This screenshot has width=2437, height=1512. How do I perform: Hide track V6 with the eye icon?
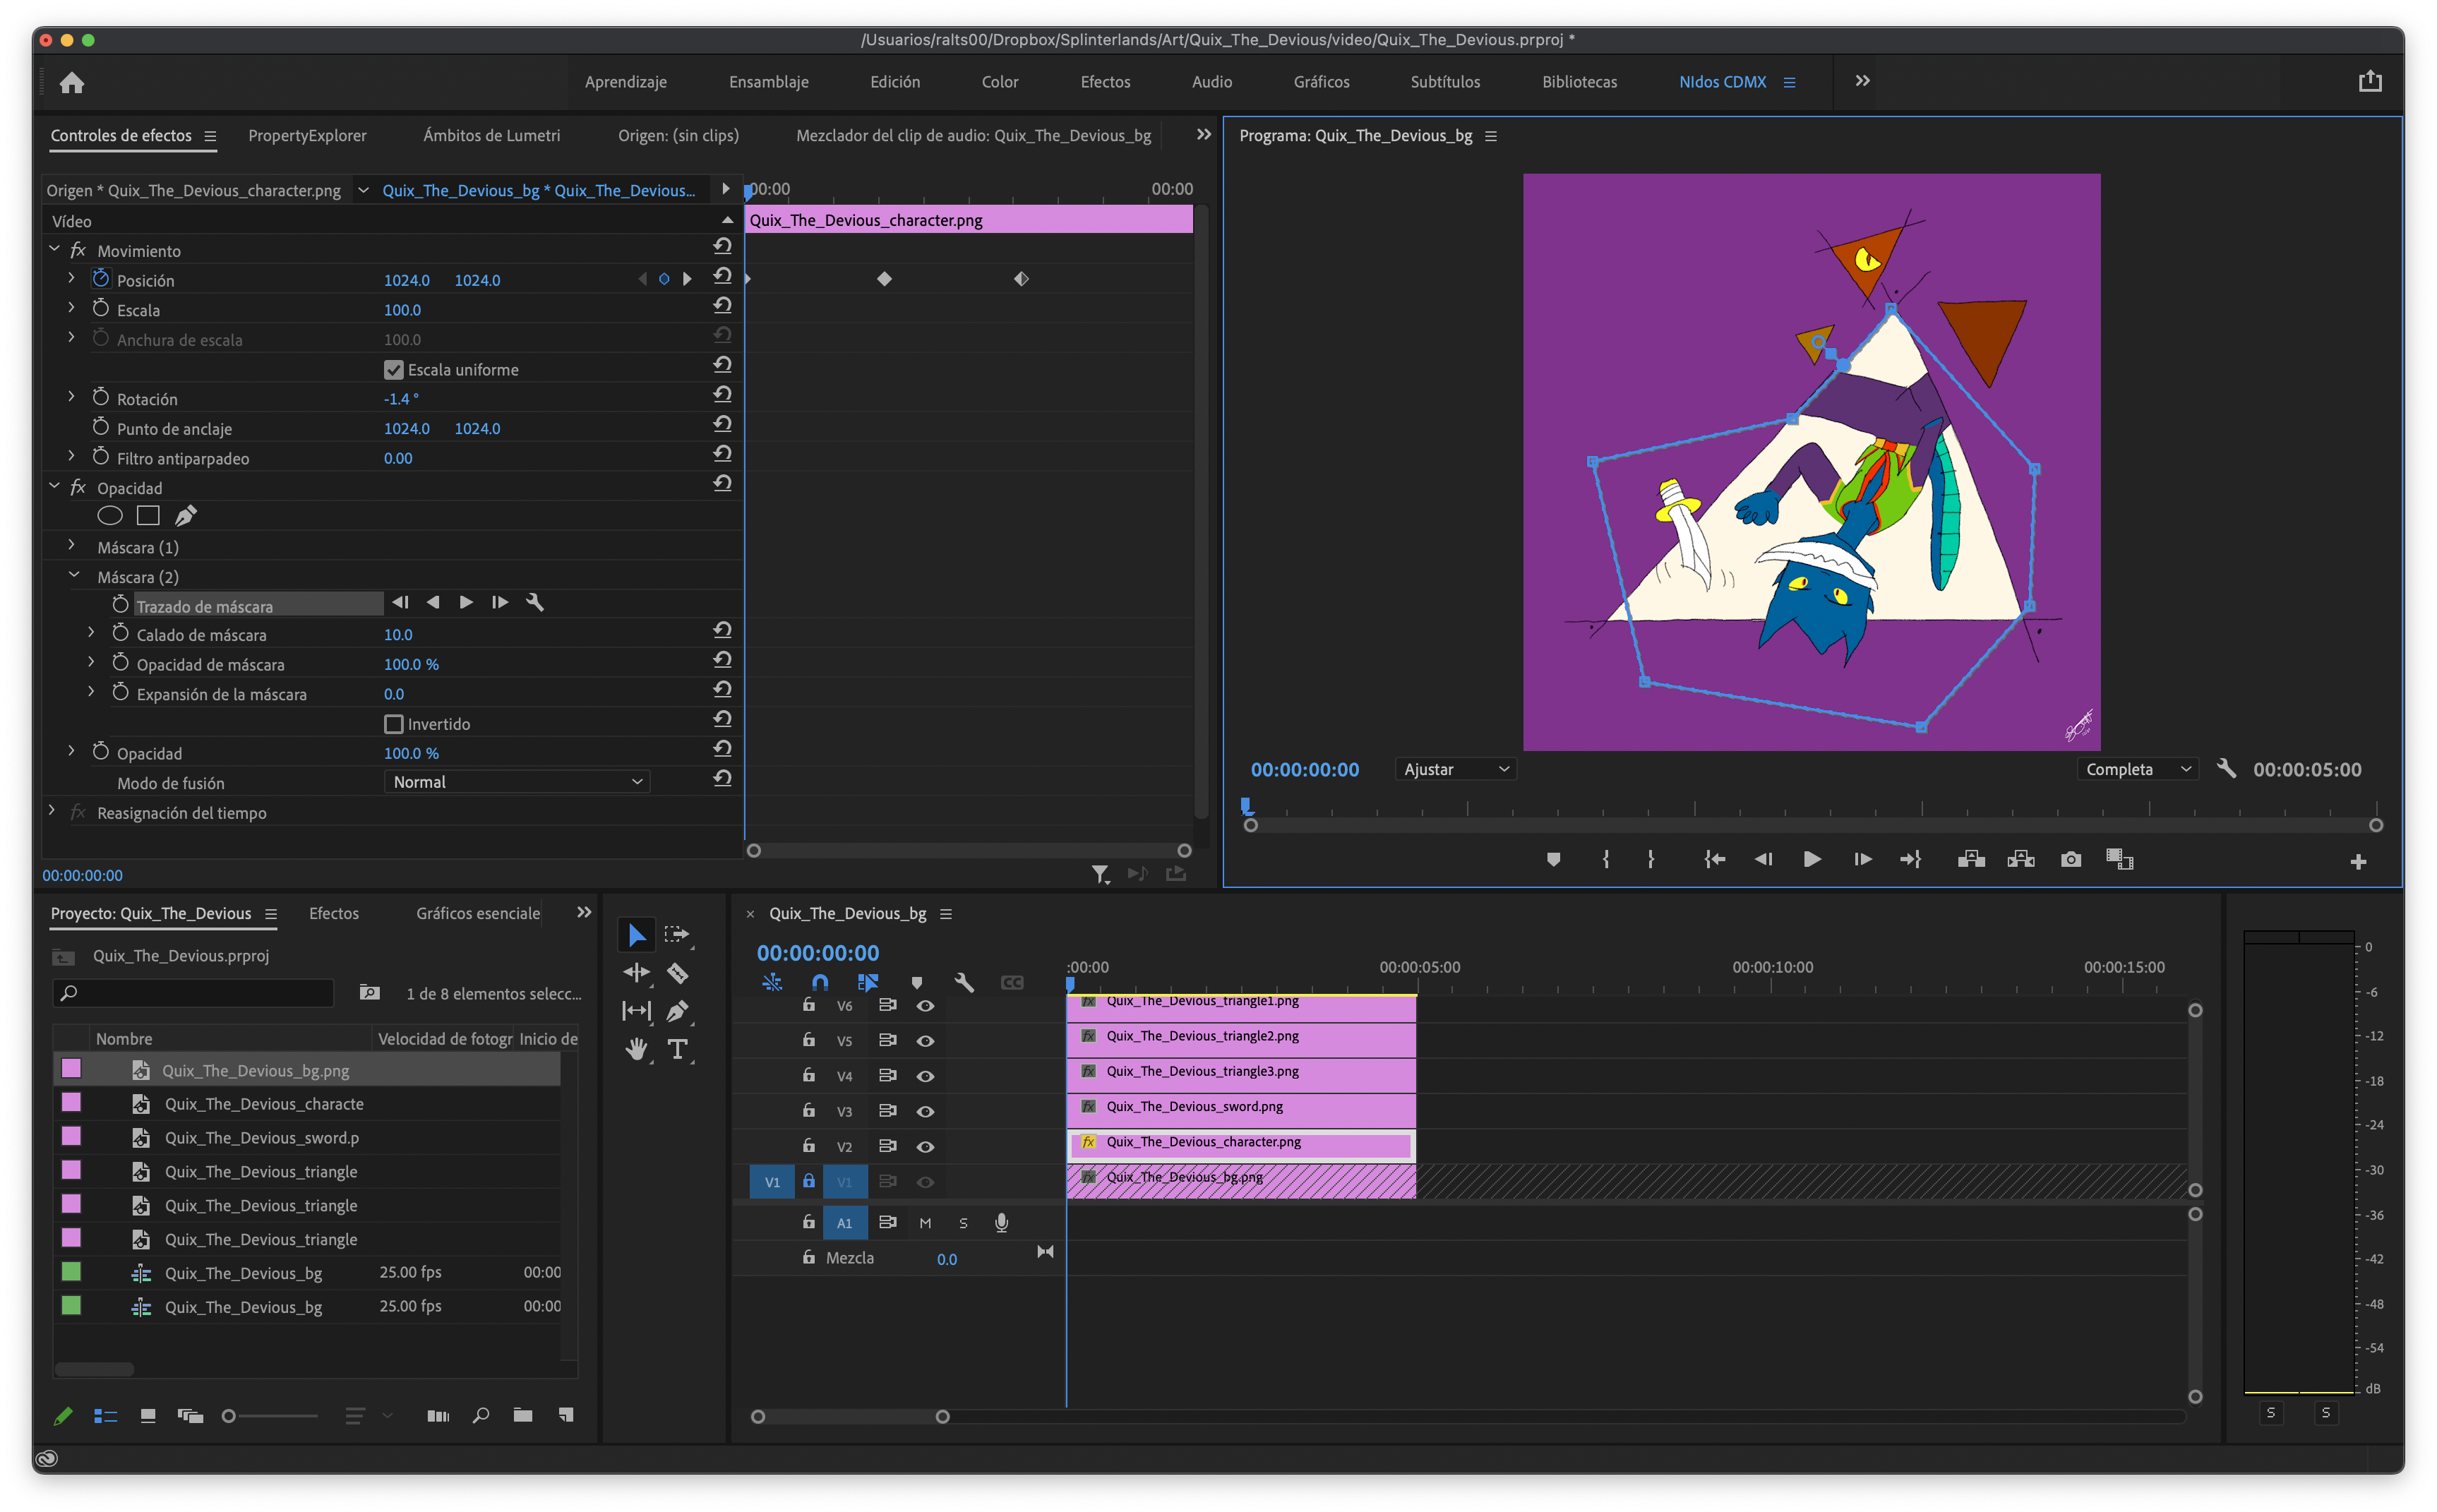pyautogui.click(x=925, y=1006)
